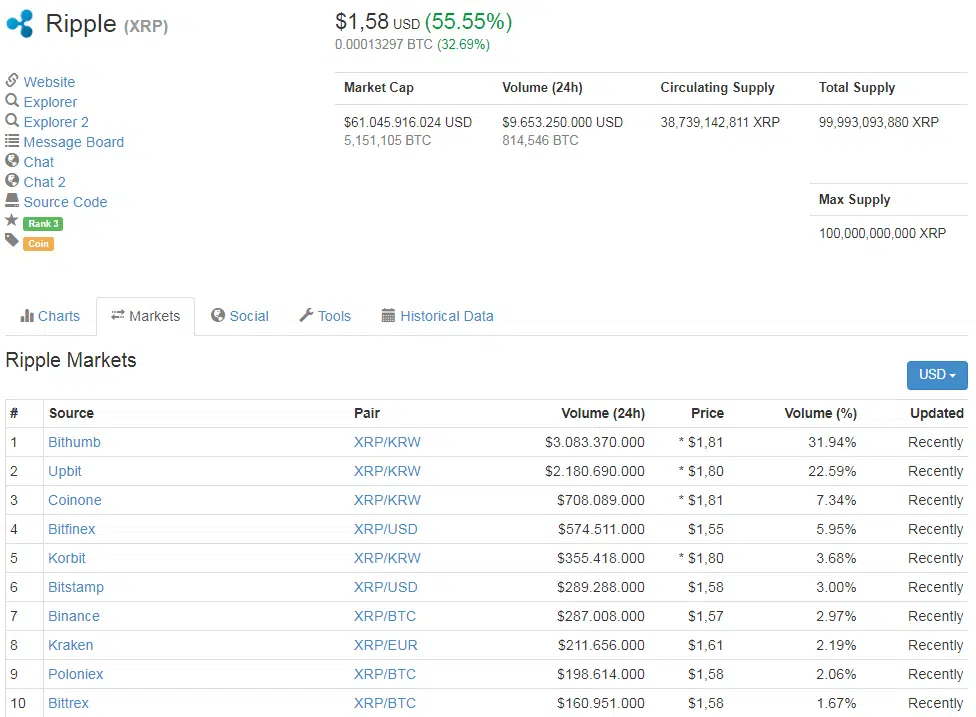Open the Korbit exchange link
The width and height of the screenshot is (976, 717).
tap(67, 558)
